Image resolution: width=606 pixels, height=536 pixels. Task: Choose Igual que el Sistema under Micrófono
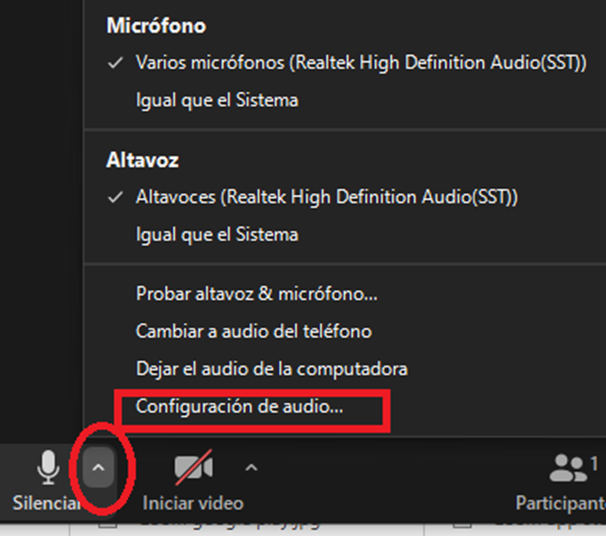(x=217, y=100)
